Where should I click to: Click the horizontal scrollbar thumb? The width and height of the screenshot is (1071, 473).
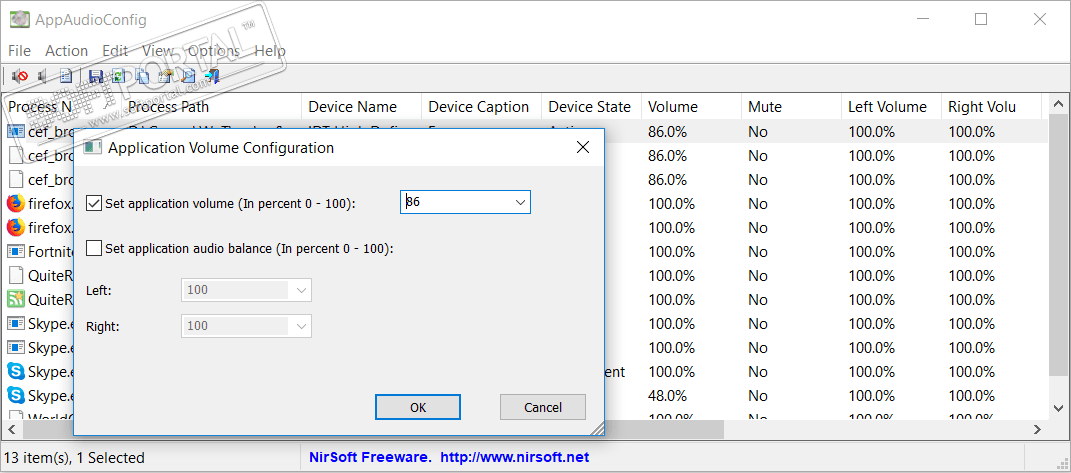click(x=400, y=428)
